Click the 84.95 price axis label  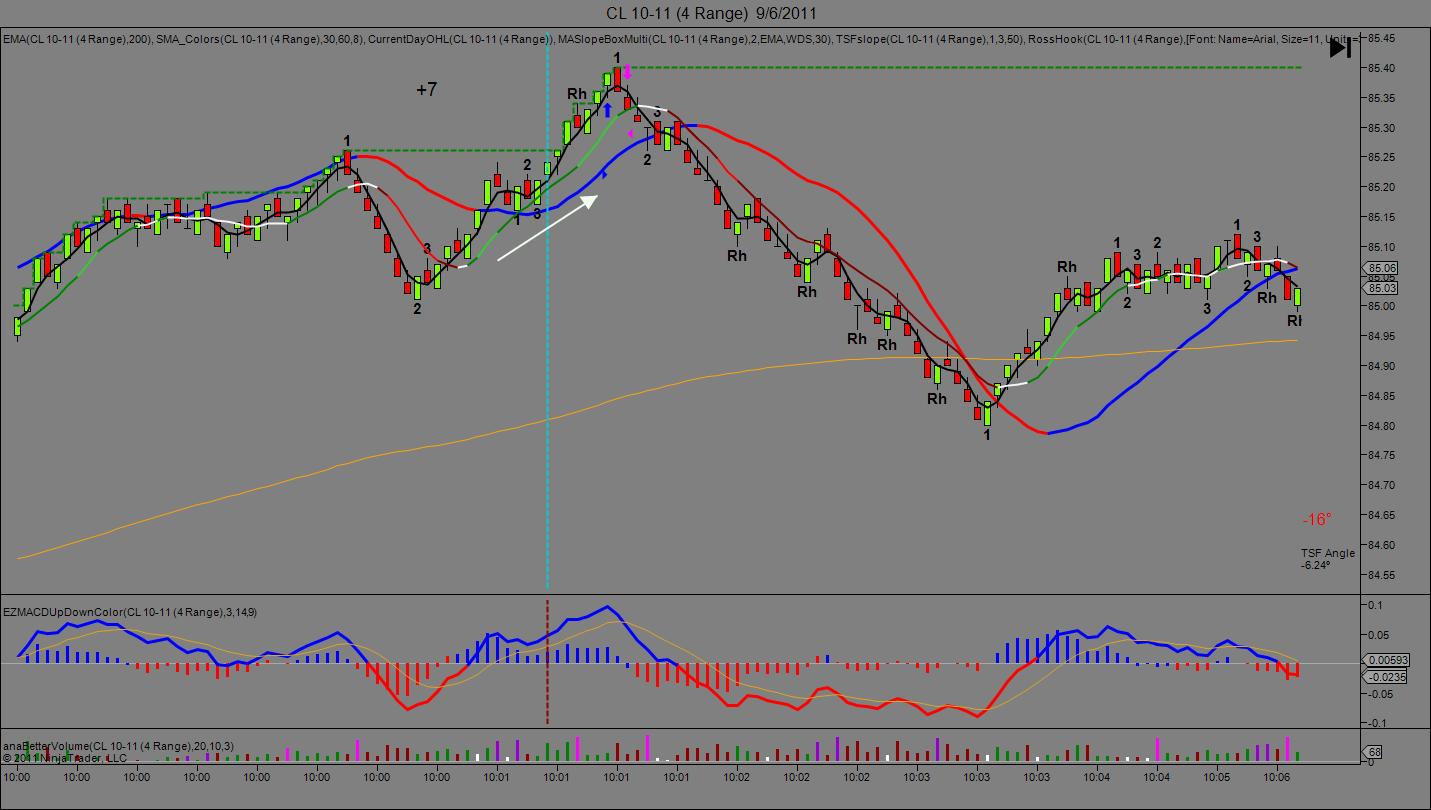1384,336
